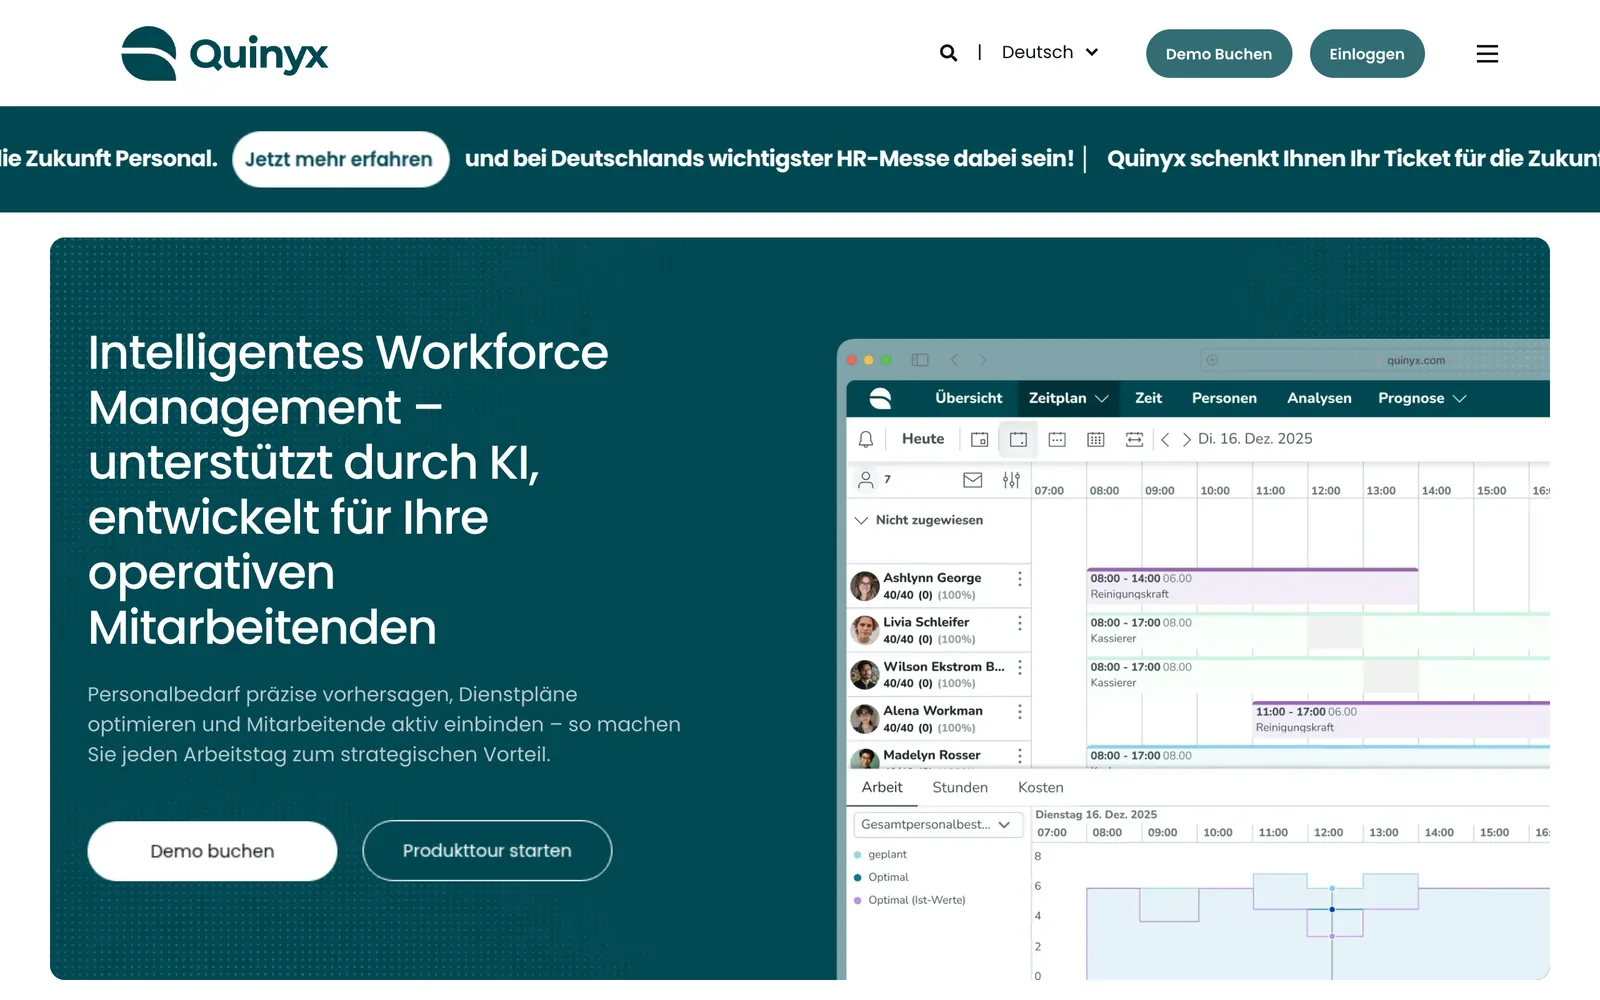Go to Personen

pos(1224,398)
